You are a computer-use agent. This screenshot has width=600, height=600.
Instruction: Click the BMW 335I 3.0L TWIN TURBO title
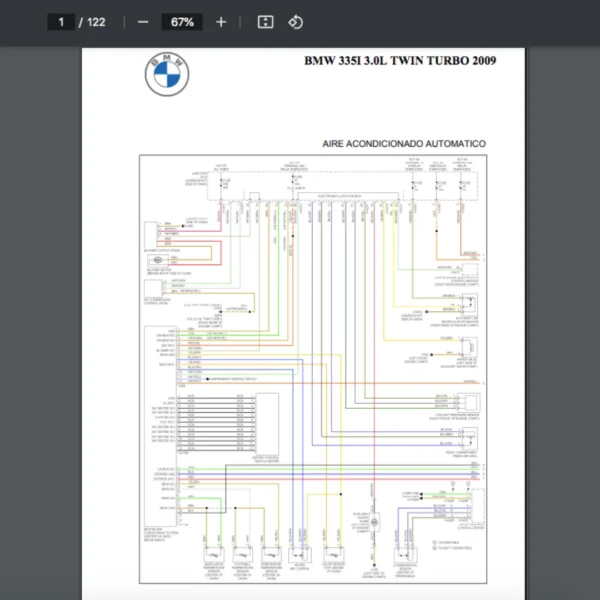[x=400, y=61]
